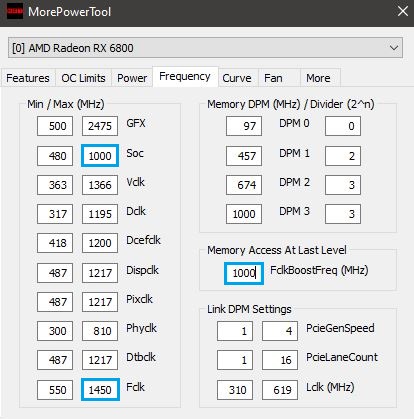Focus the Phyclk maximum field showing 810

100,331
